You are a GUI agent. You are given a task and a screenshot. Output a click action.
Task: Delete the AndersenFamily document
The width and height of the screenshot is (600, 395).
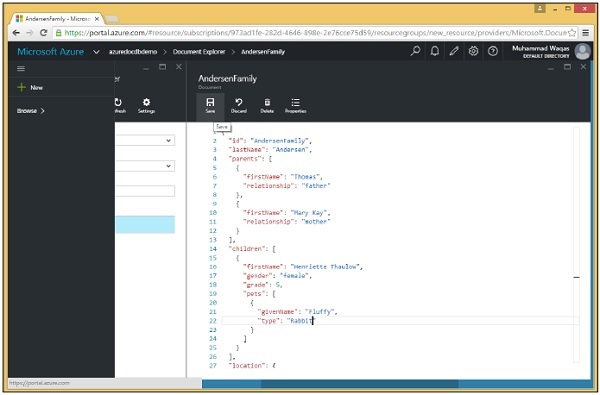point(267,106)
